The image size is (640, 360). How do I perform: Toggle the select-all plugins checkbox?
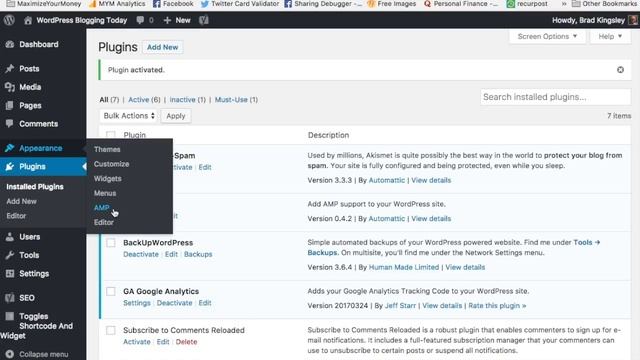coord(111,135)
